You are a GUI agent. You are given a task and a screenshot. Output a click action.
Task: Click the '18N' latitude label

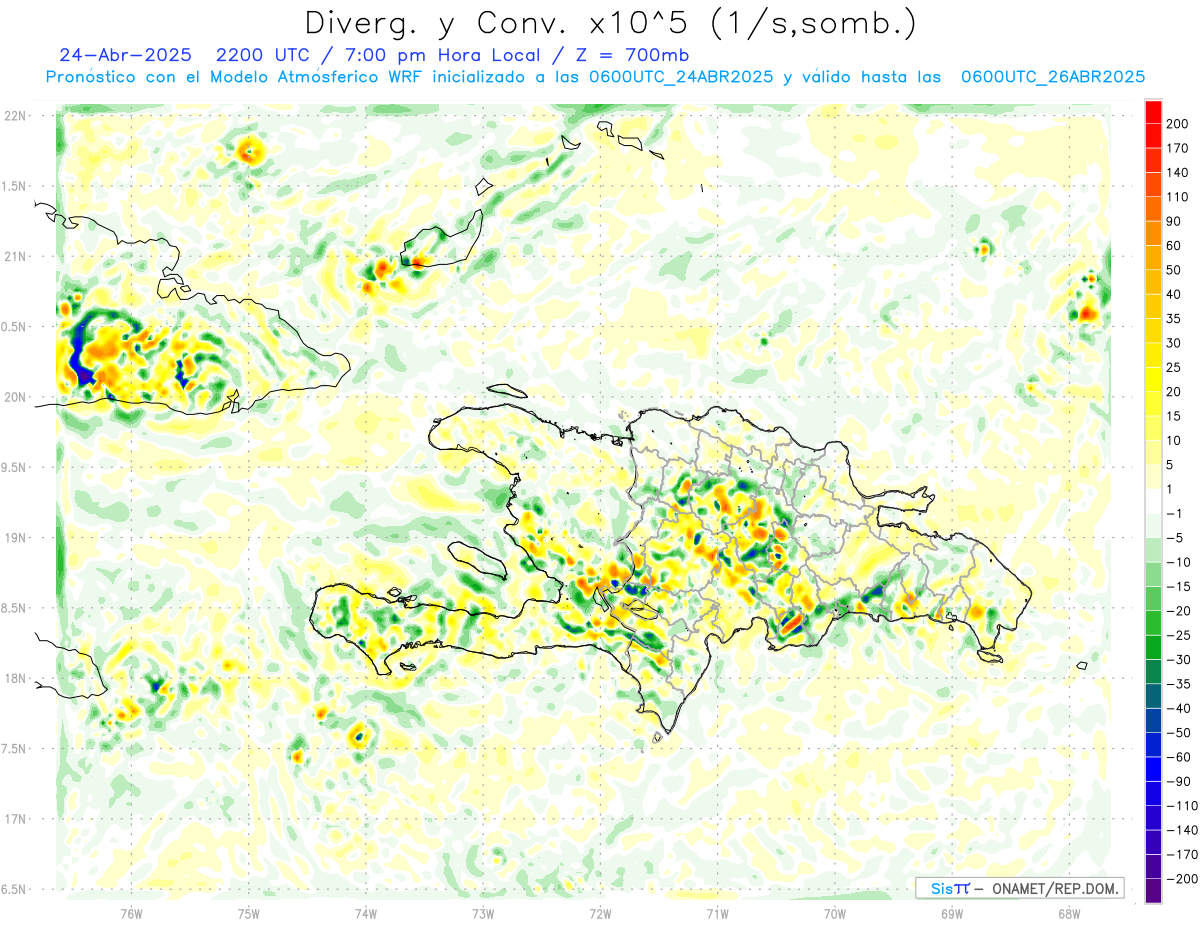point(15,679)
